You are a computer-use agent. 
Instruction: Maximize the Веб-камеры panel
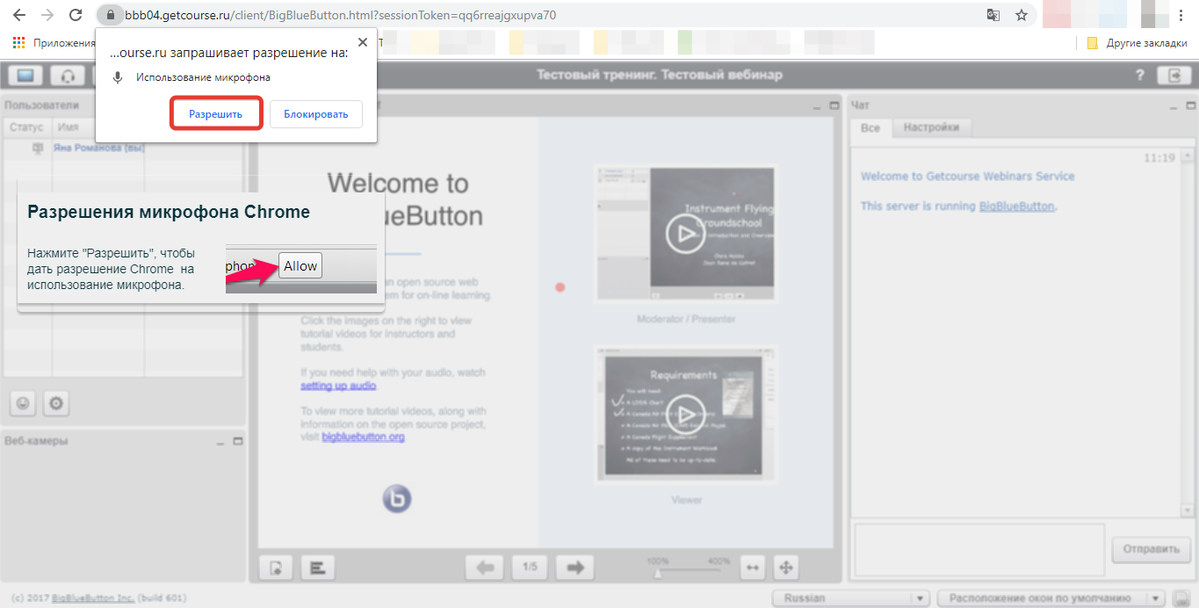(x=237, y=441)
